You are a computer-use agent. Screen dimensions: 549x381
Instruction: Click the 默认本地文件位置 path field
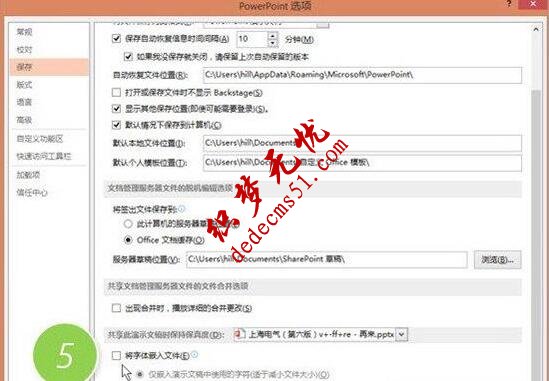[x=362, y=143]
